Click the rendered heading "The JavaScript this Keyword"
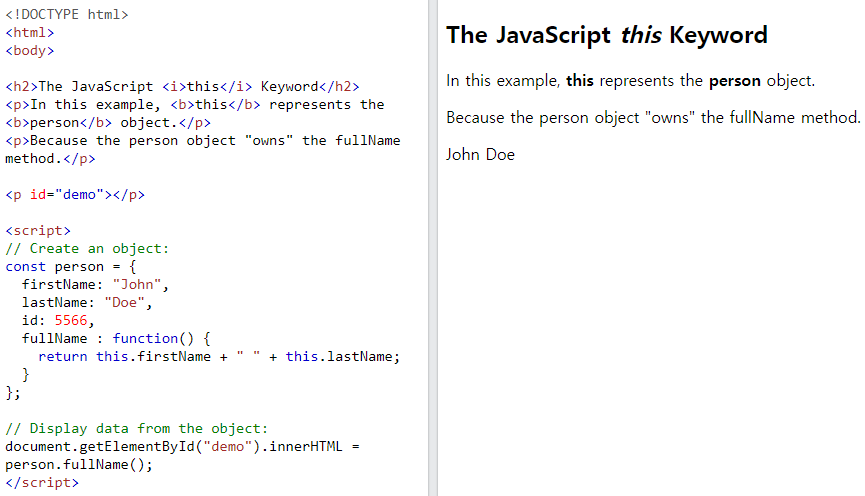This screenshot has height=496, width=865. pyautogui.click(x=607, y=35)
